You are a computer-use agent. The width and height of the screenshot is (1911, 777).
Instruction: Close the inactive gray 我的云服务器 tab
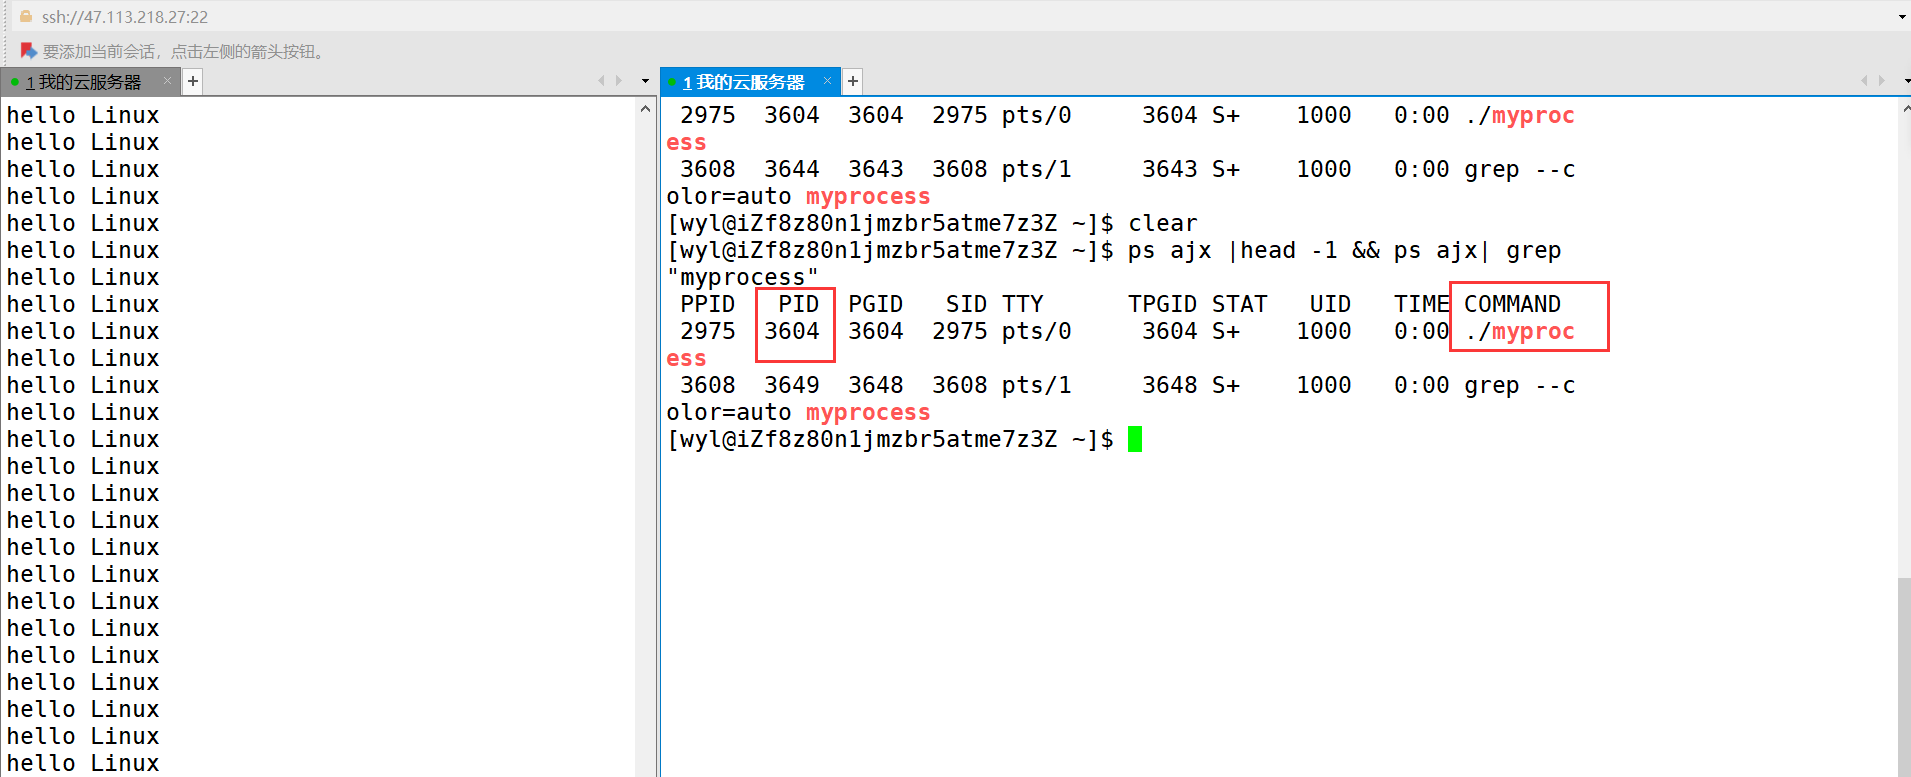(167, 81)
